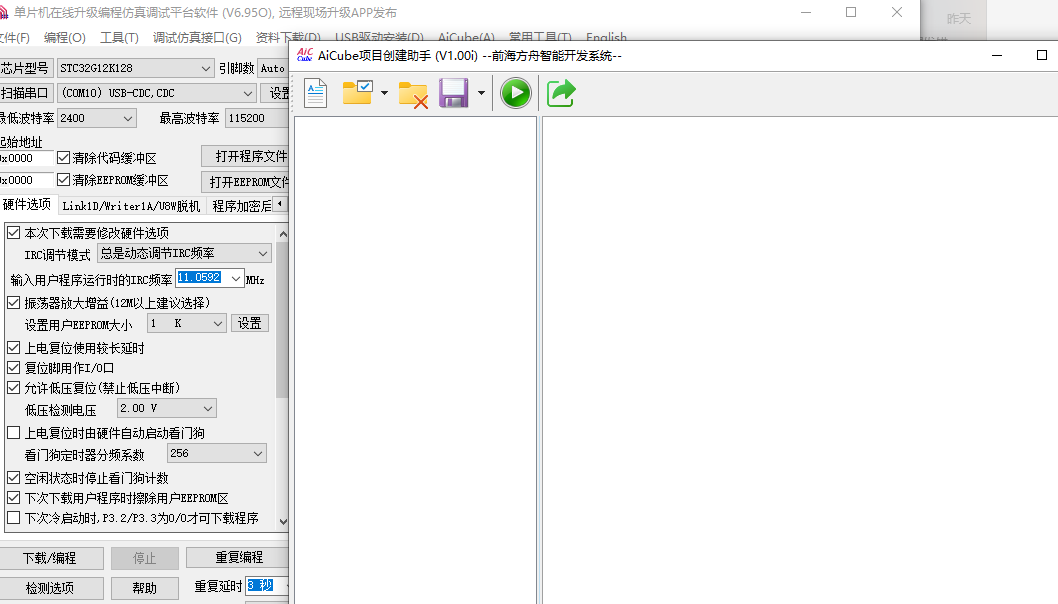1058x604 pixels.
Task: Click 设置 button beside EEPROM size
Action: click(250, 323)
